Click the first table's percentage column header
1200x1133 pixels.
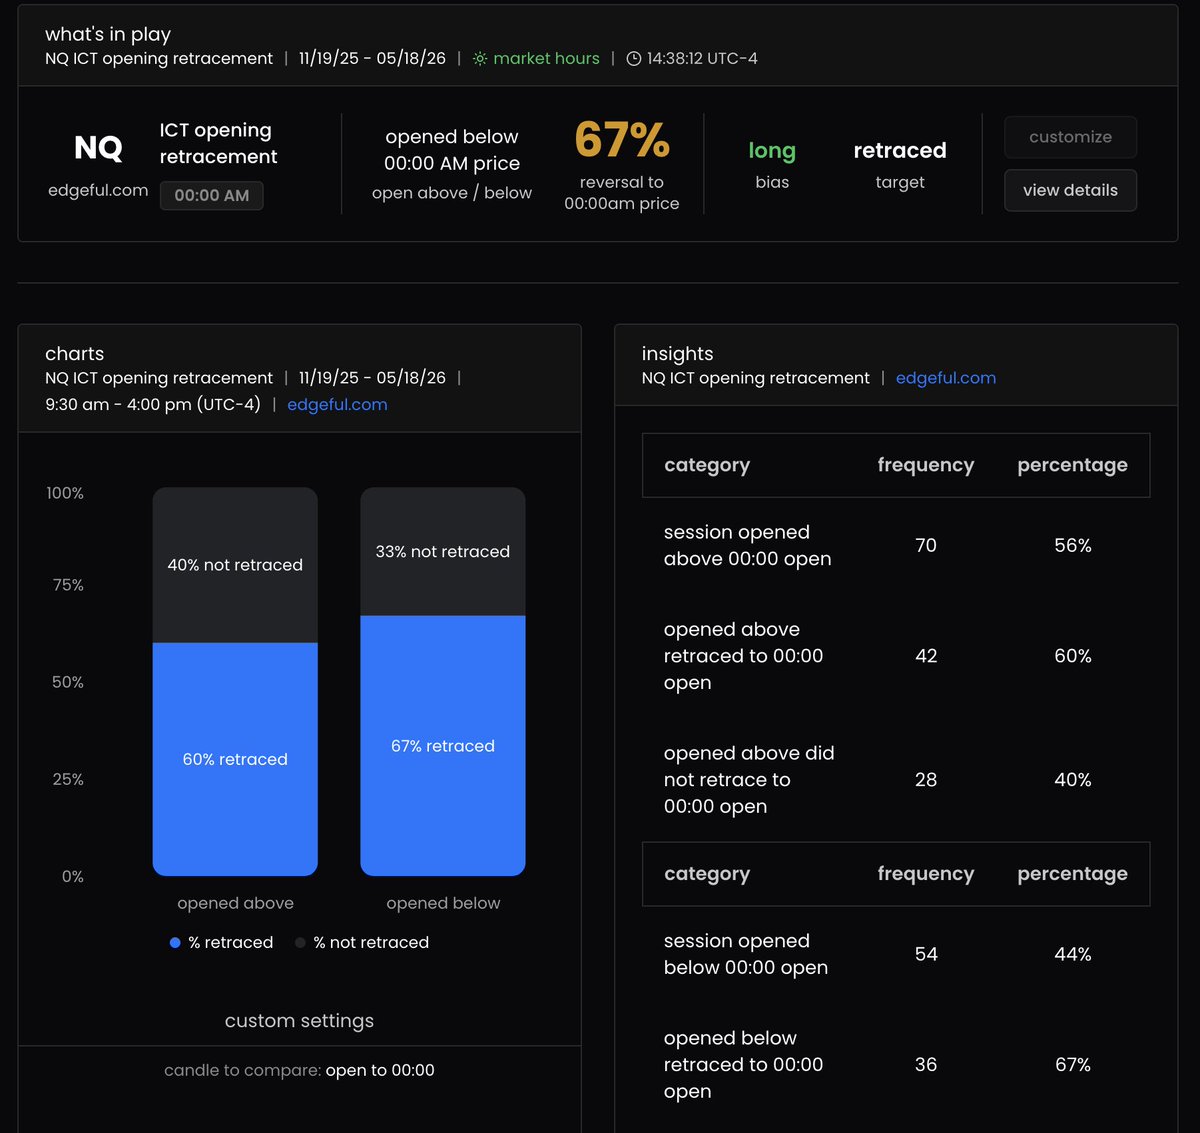pyautogui.click(x=1073, y=465)
